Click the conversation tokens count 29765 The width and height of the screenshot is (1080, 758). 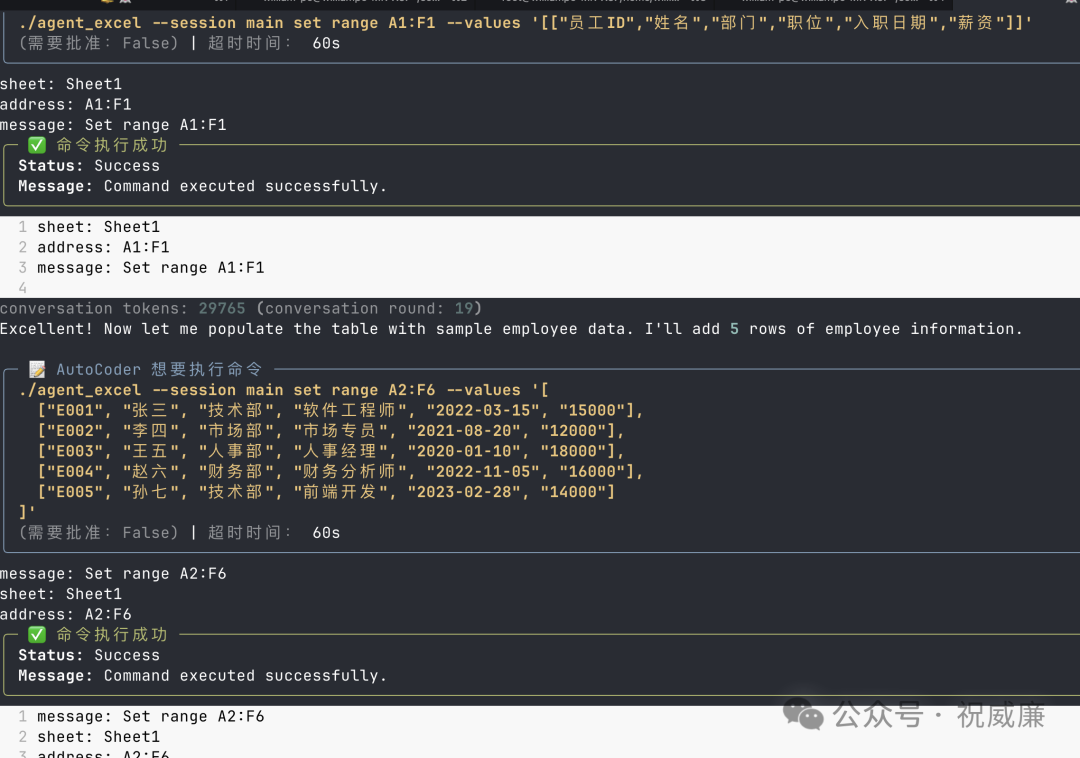222,308
